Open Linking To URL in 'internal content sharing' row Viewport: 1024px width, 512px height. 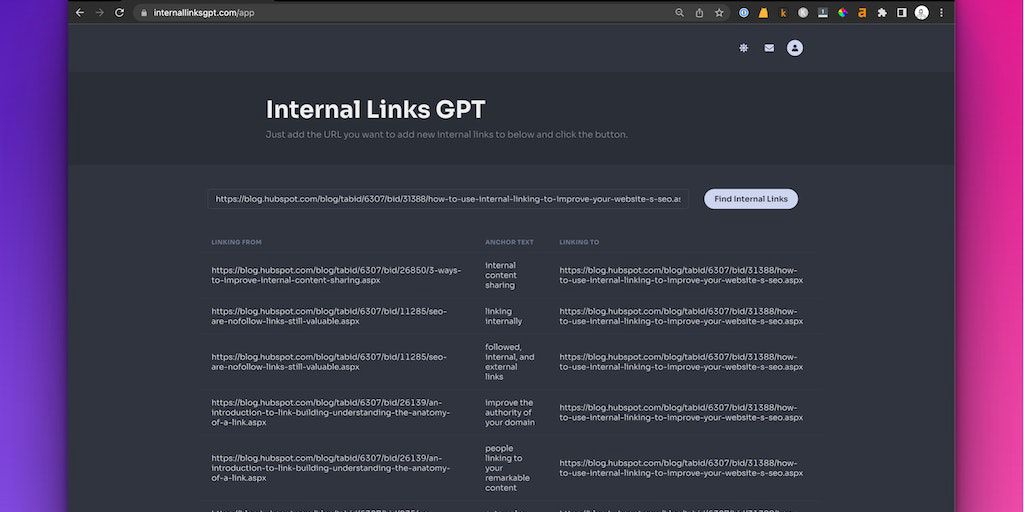tap(681, 276)
